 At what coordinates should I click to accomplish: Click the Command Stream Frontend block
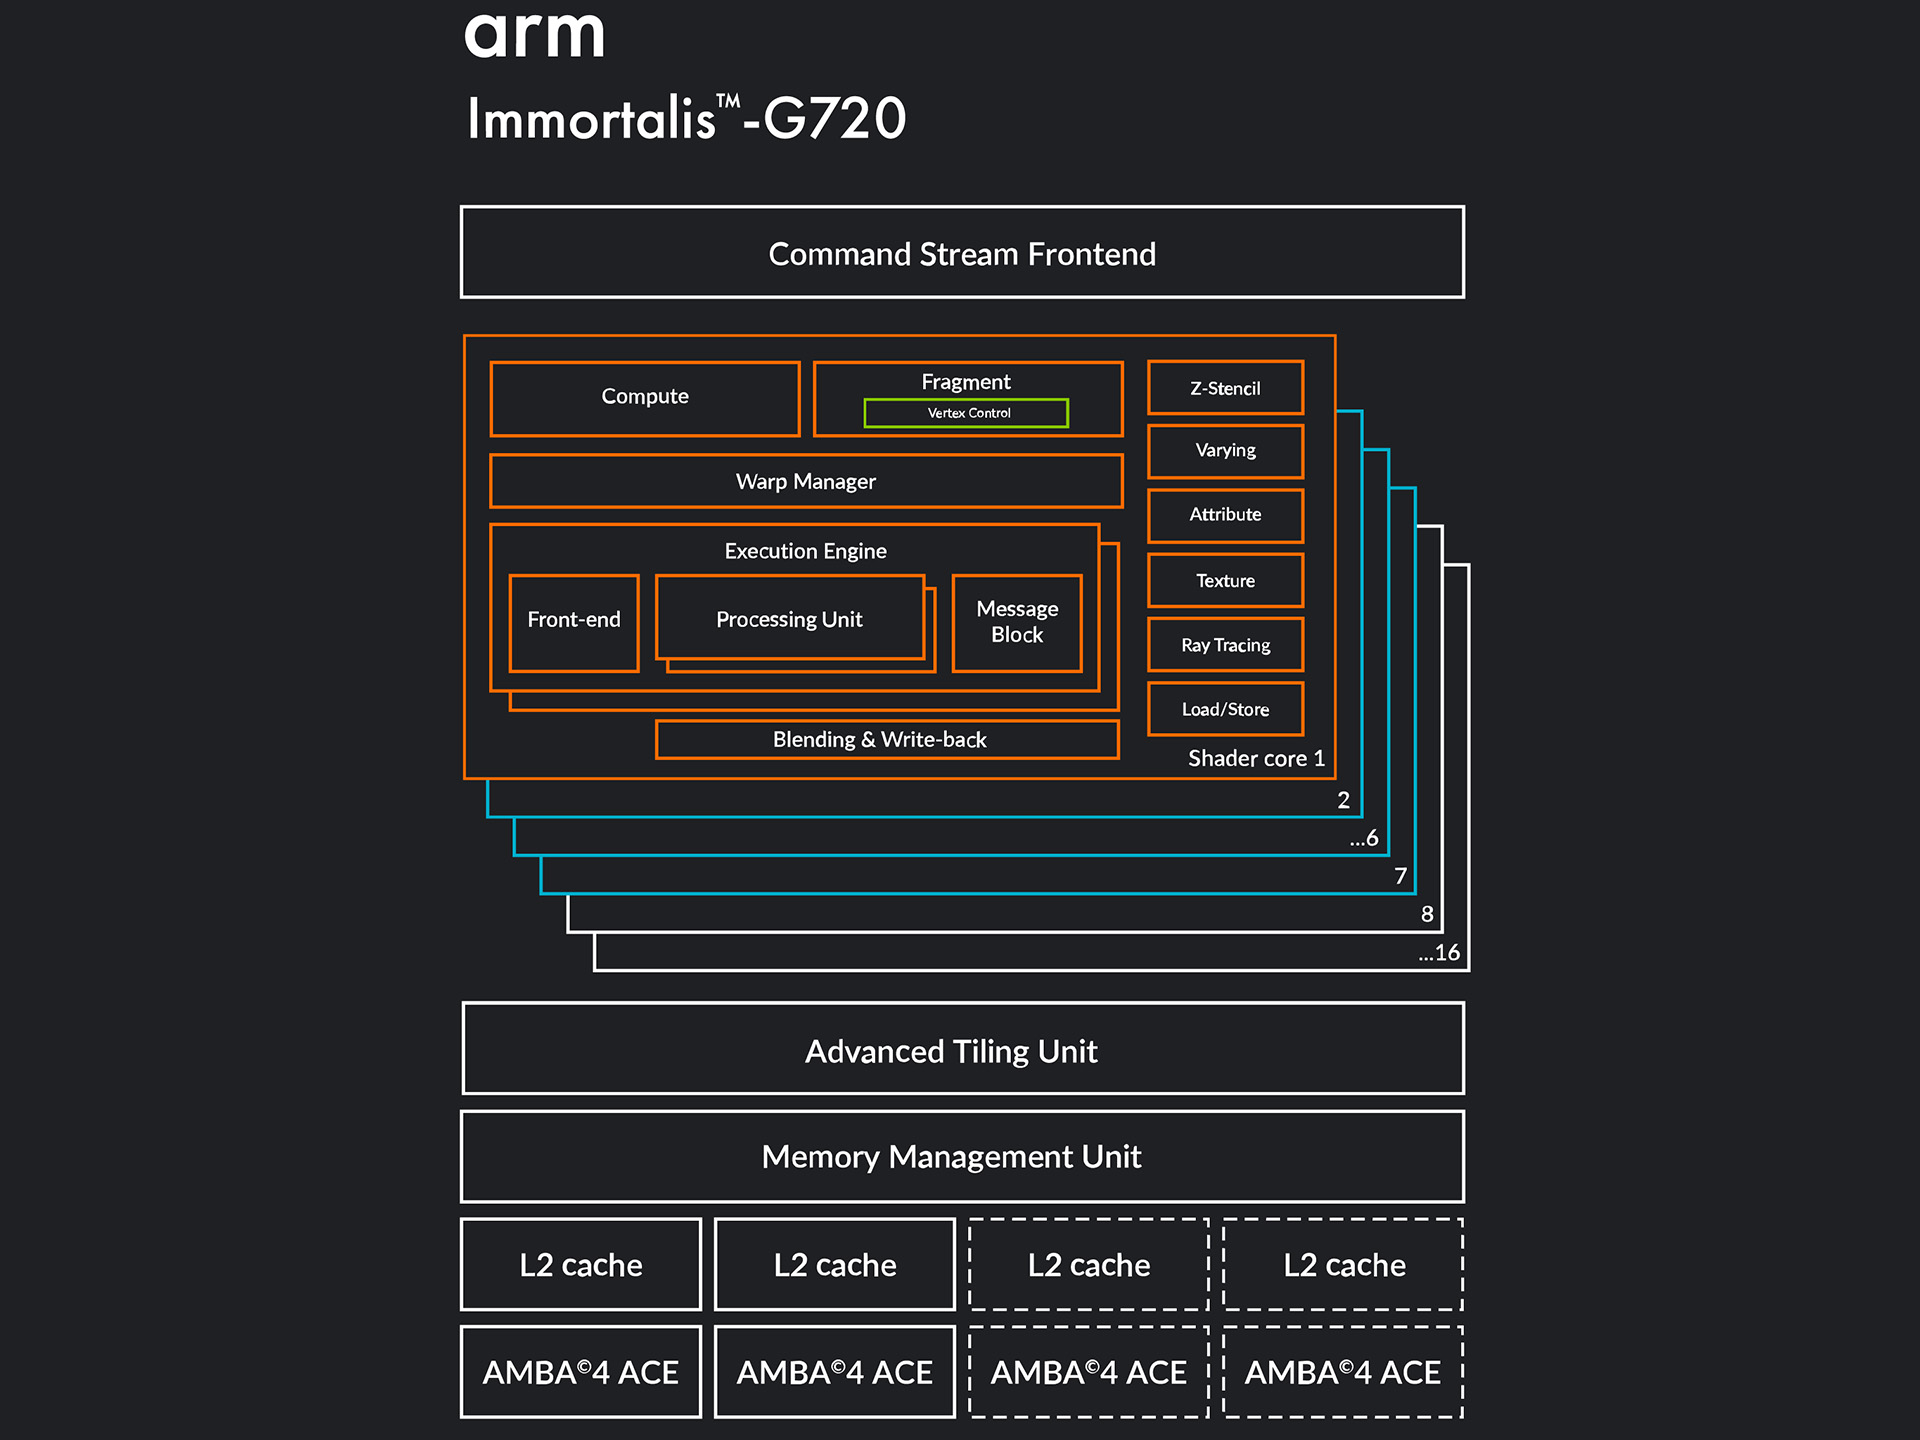pos(962,253)
